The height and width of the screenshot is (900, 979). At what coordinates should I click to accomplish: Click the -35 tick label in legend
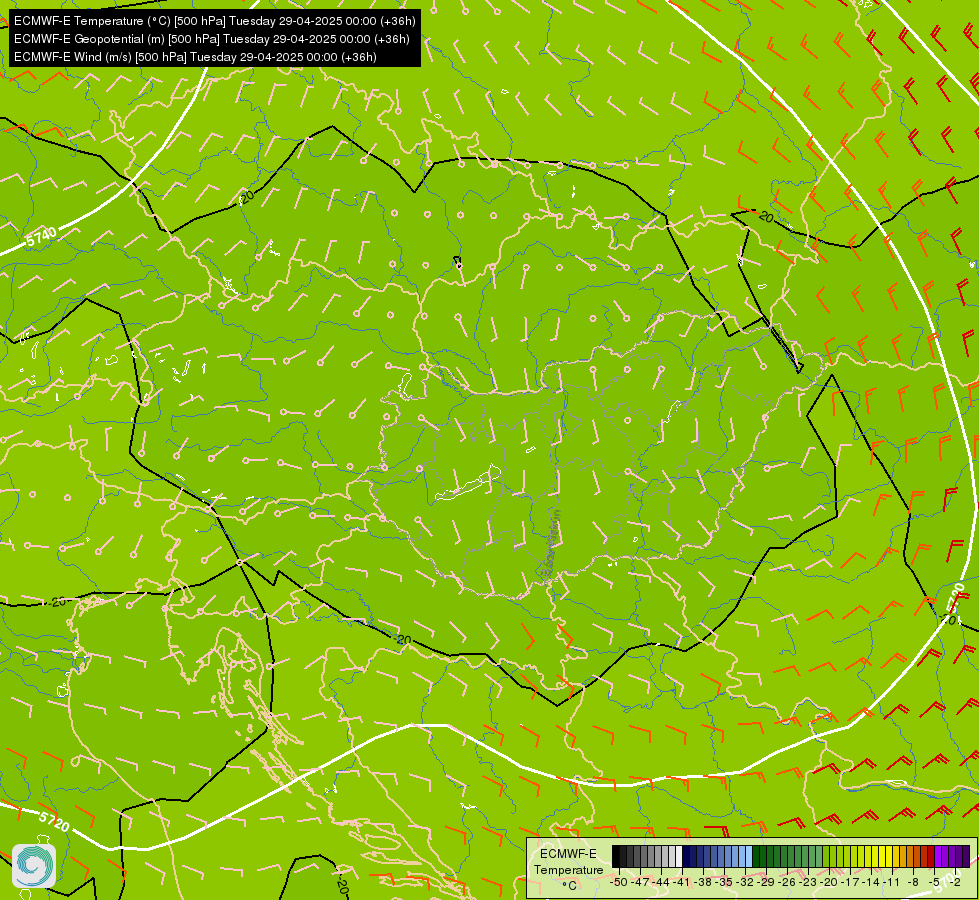pyautogui.click(x=724, y=883)
